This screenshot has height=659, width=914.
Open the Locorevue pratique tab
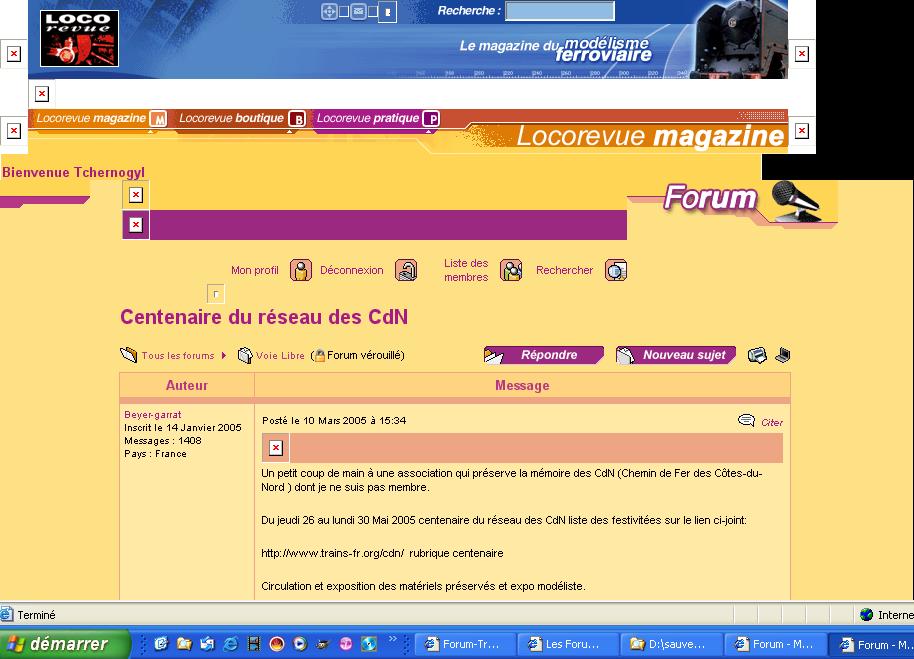click(368, 118)
